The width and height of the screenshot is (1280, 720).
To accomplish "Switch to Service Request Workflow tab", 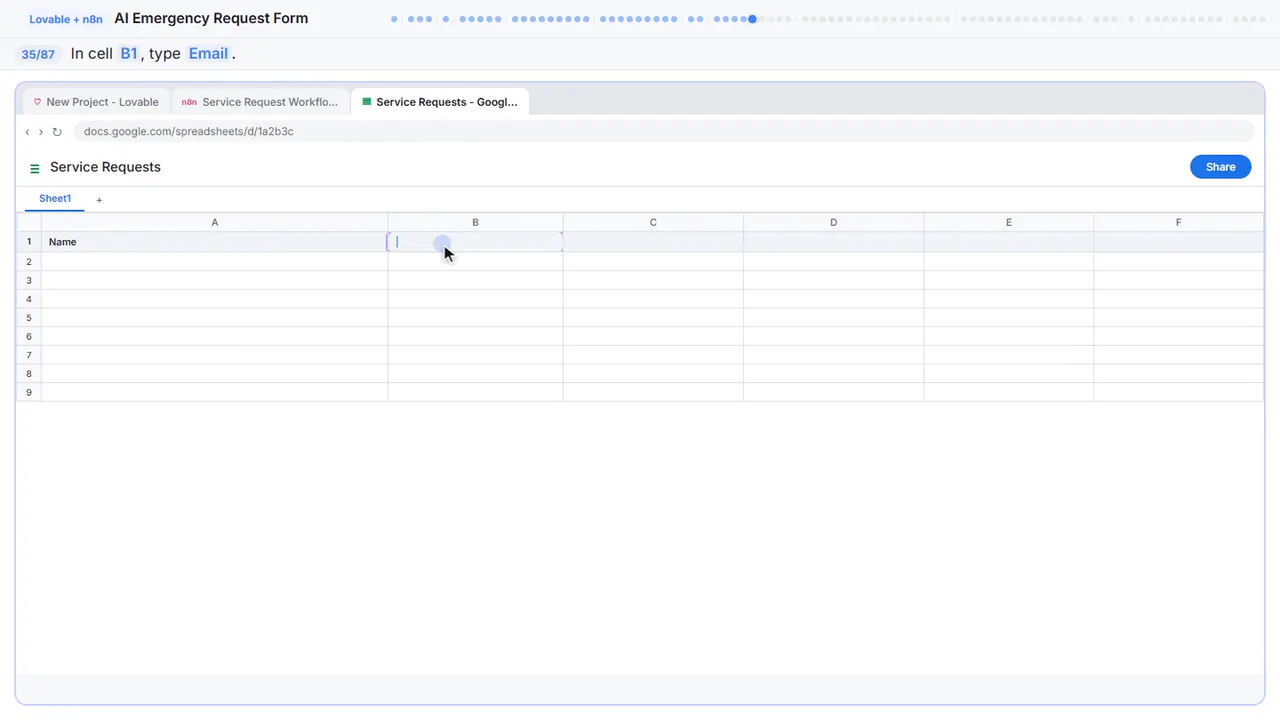I will 260,102.
